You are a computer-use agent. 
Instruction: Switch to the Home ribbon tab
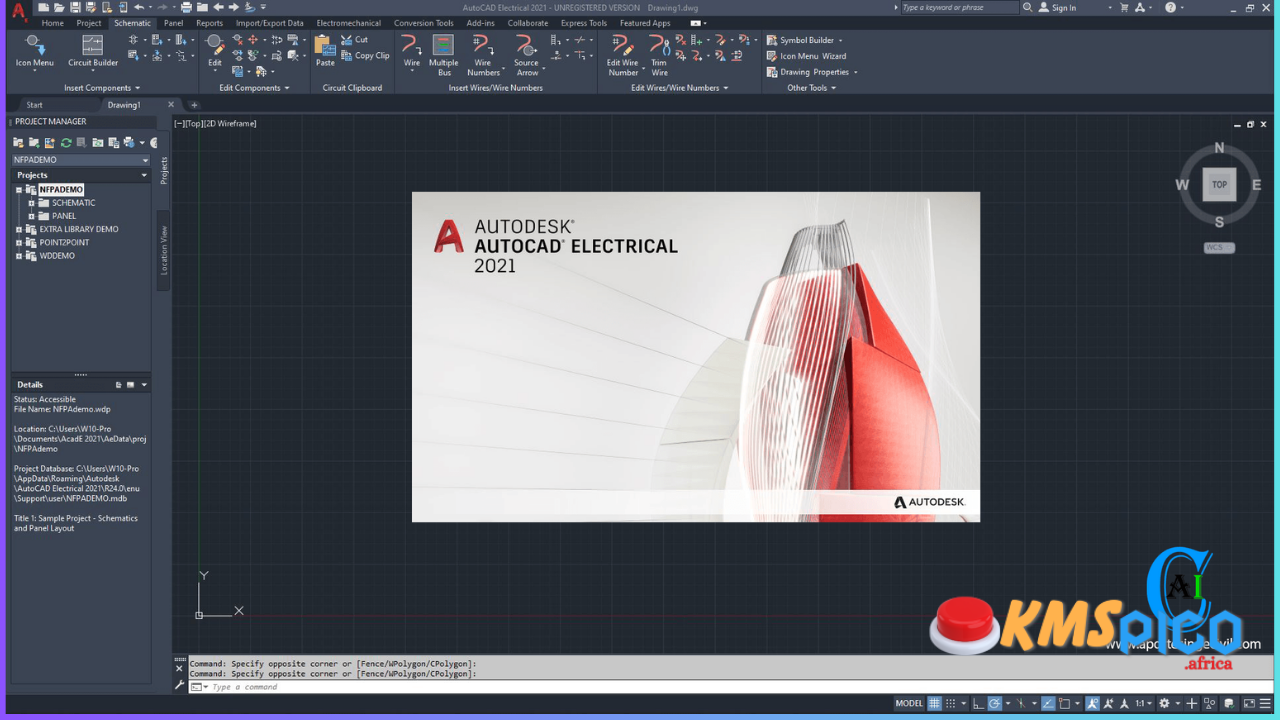click(53, 23)
